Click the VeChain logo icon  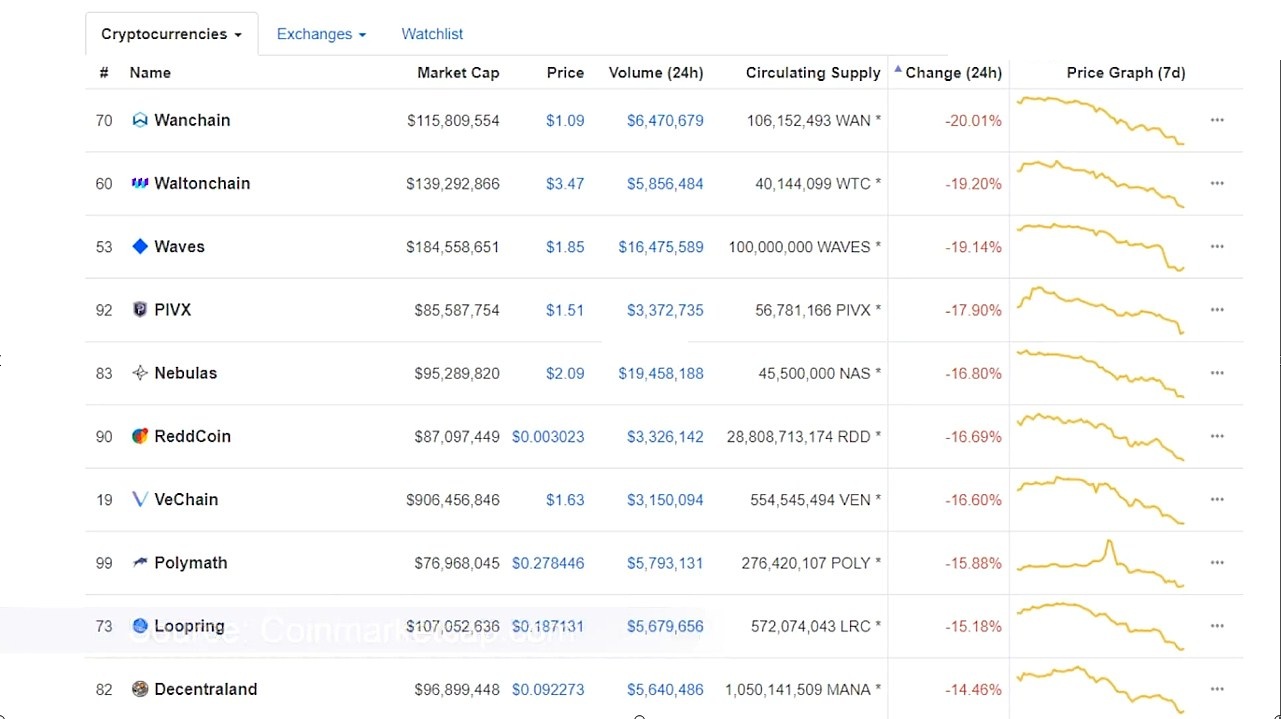pyautogui.click(x=140, y=499)
